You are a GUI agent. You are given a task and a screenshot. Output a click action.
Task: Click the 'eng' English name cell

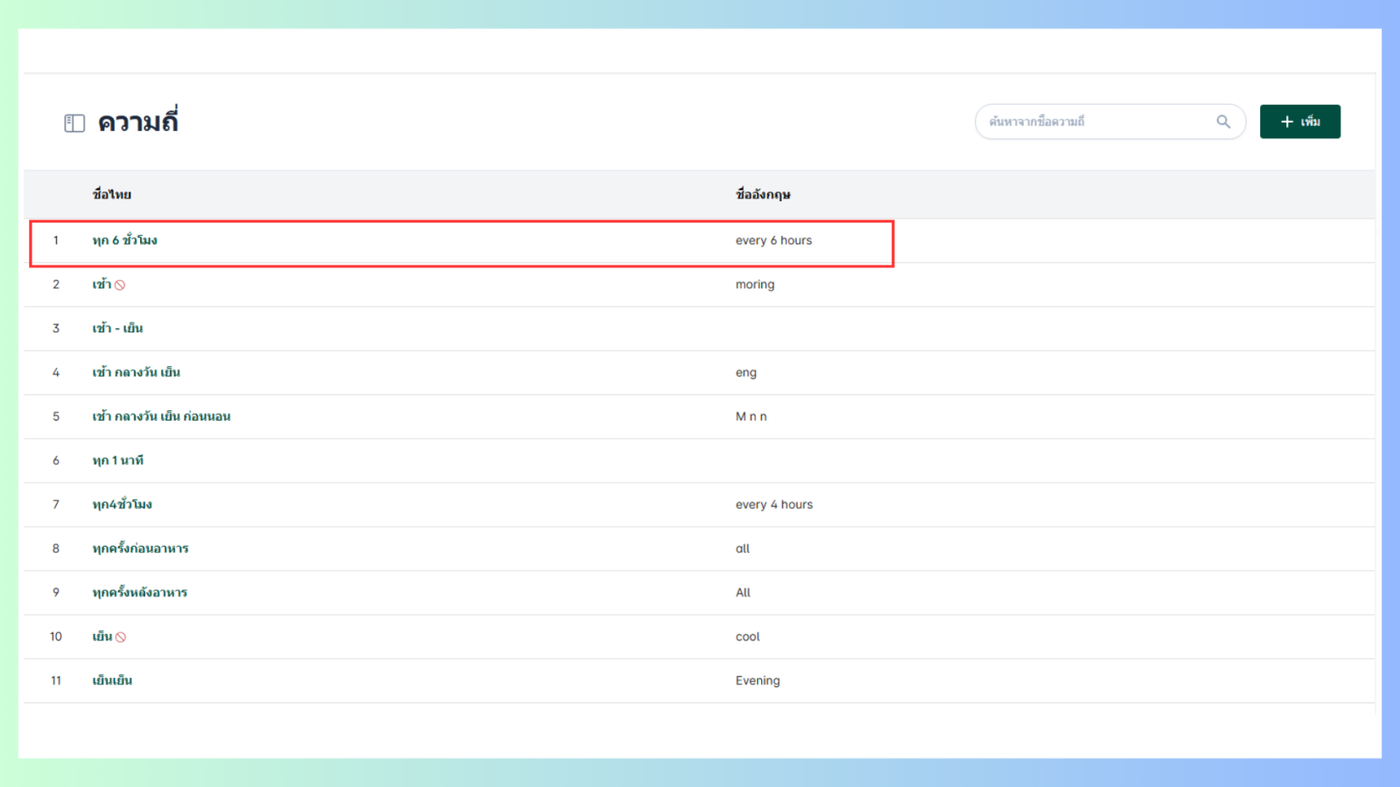click(x=746, y=372)
